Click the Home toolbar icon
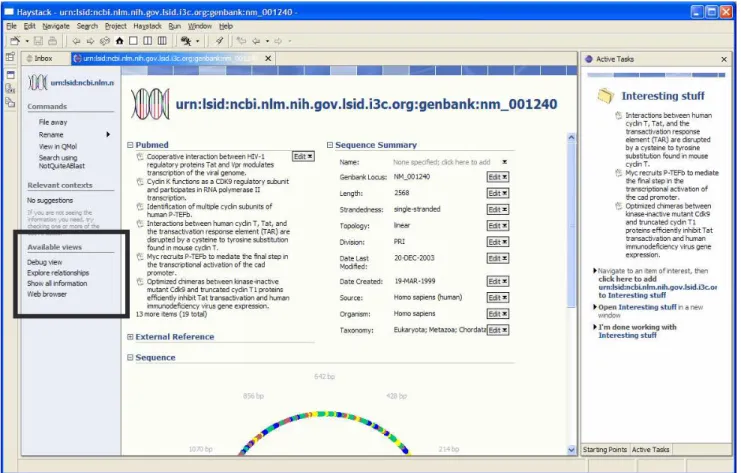Image resolution: width=741 pixels, height=473 pixels. (120, 41)
